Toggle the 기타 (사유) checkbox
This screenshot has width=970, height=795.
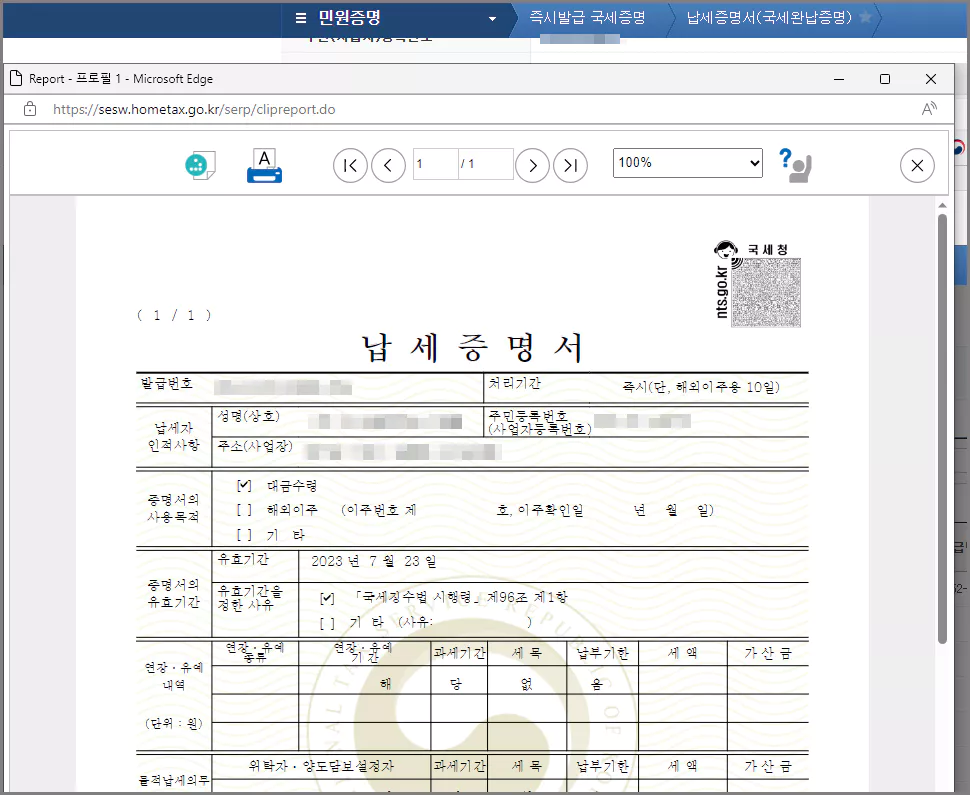327,623
